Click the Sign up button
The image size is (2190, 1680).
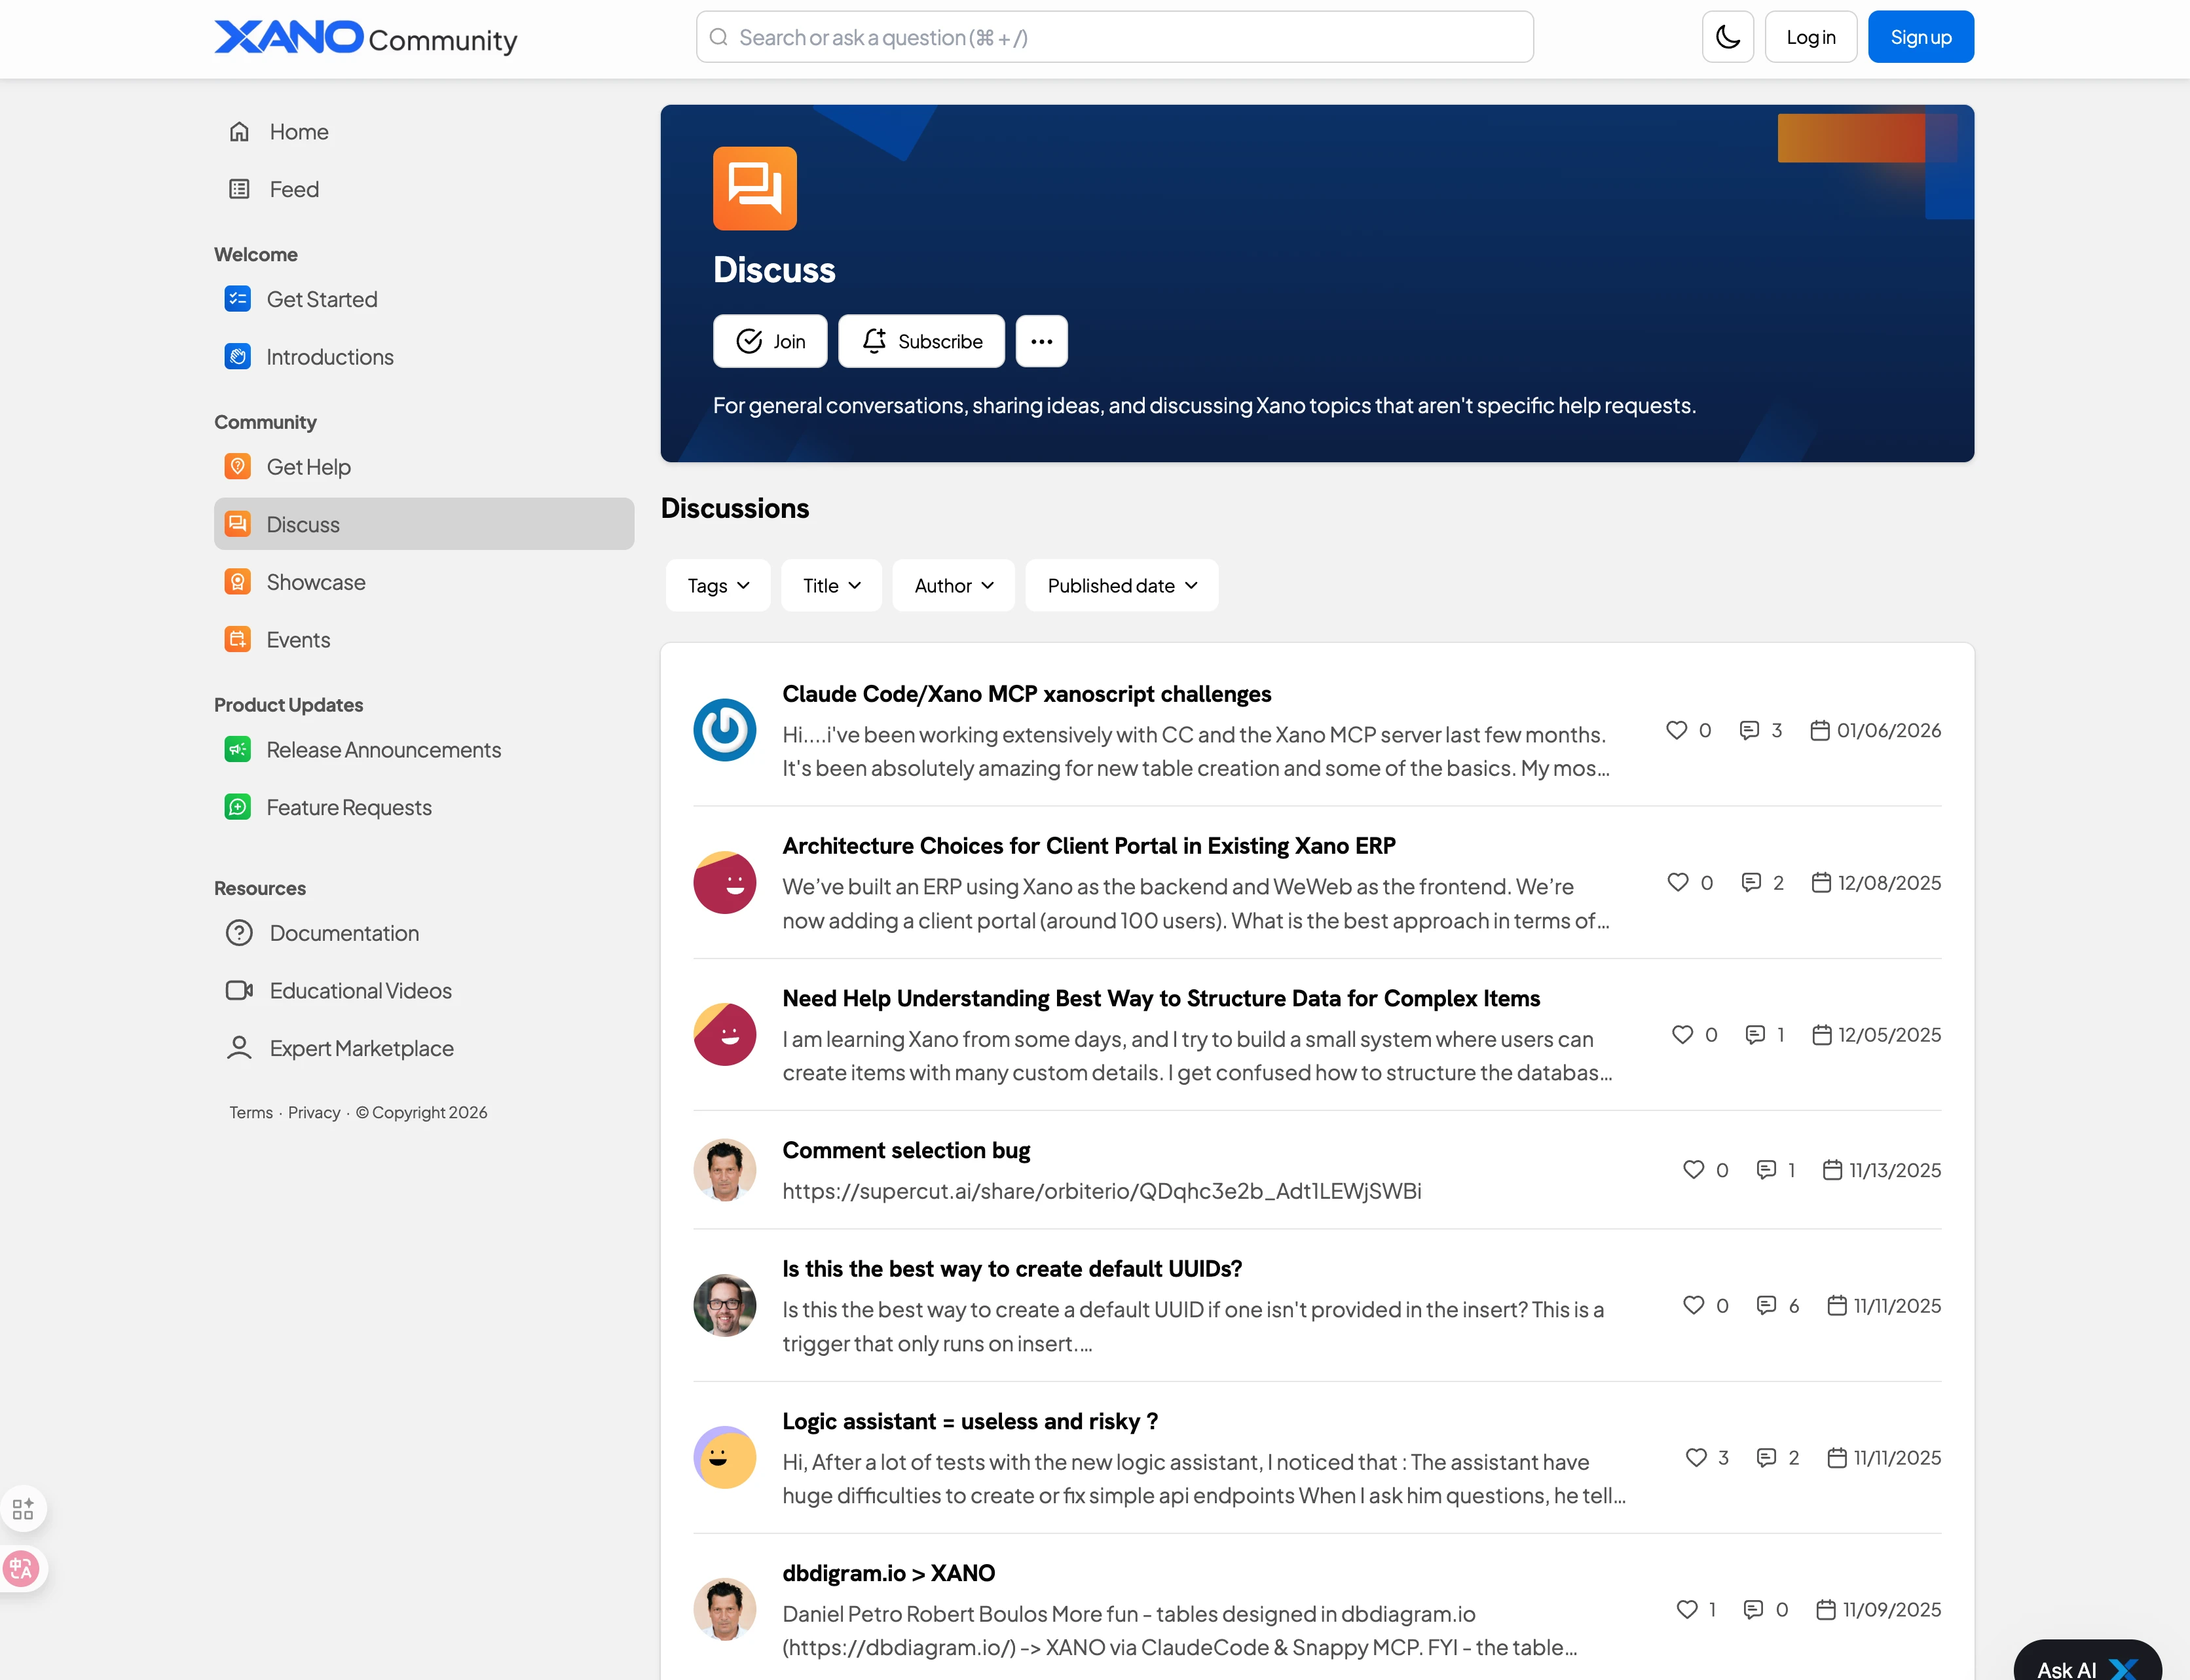(x=1920, y=37)
